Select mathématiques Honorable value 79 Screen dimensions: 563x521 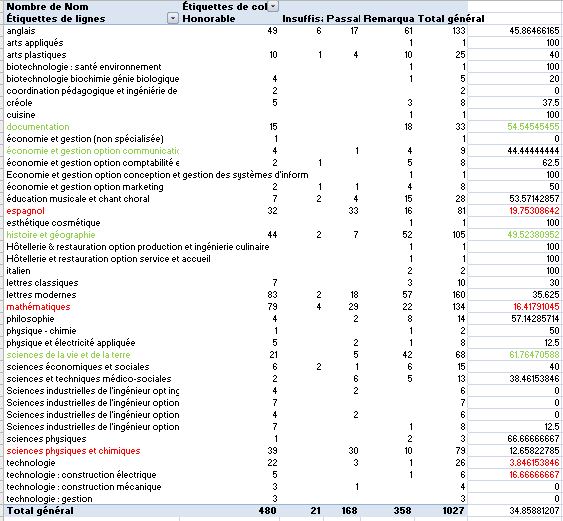[272, 307]
